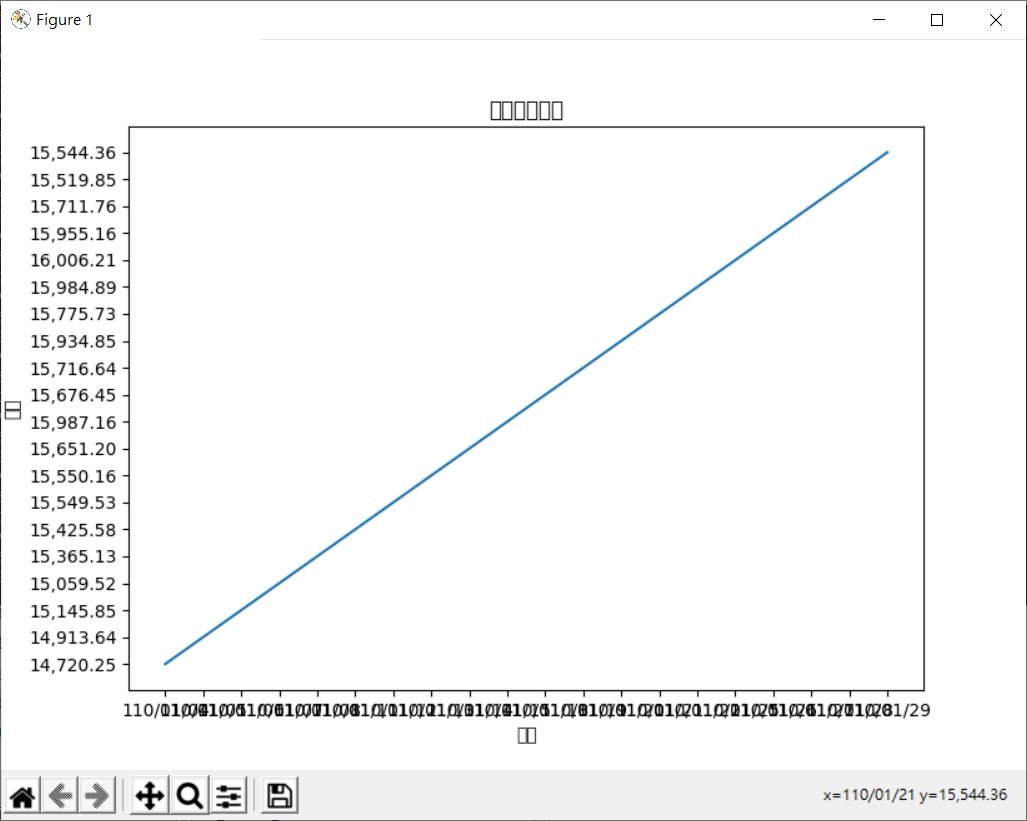Click the y-axis label 15,059.52

73,584
